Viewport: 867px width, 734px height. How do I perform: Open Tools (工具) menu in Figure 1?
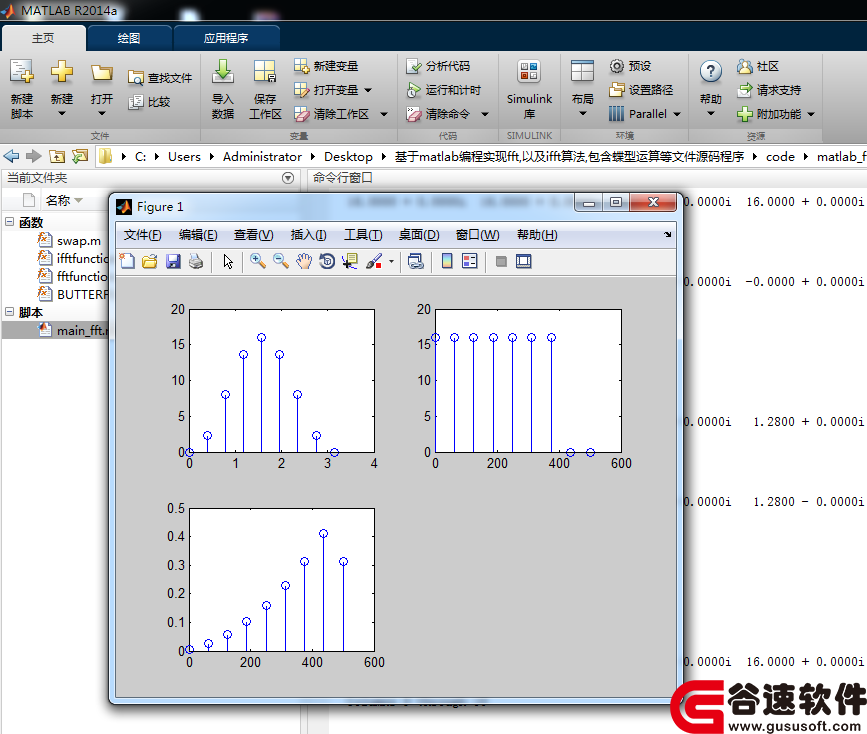[363, 235]
